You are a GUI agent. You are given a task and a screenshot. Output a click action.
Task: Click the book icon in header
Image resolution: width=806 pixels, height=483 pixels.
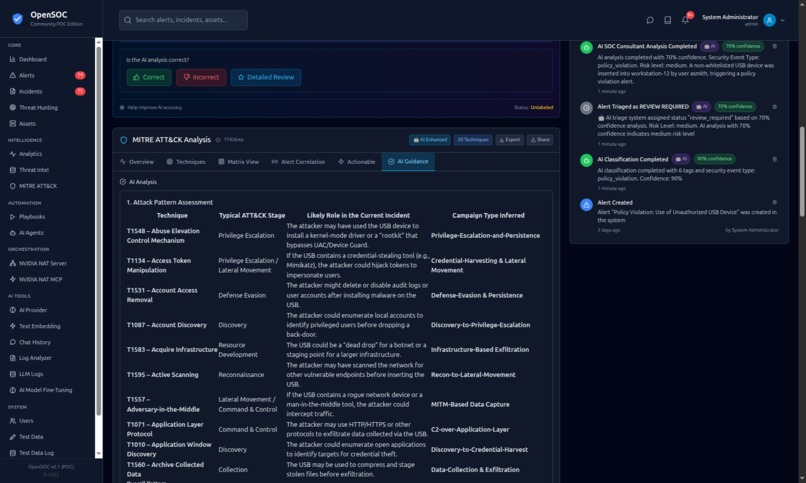pos(667,20)
